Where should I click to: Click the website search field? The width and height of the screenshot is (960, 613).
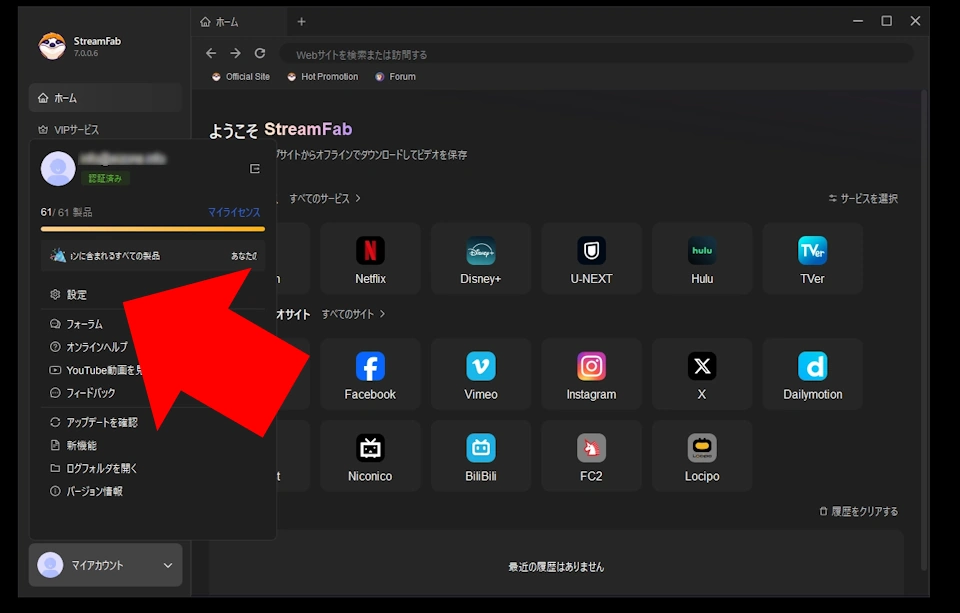pyautogui.click(x=600, y=53)
